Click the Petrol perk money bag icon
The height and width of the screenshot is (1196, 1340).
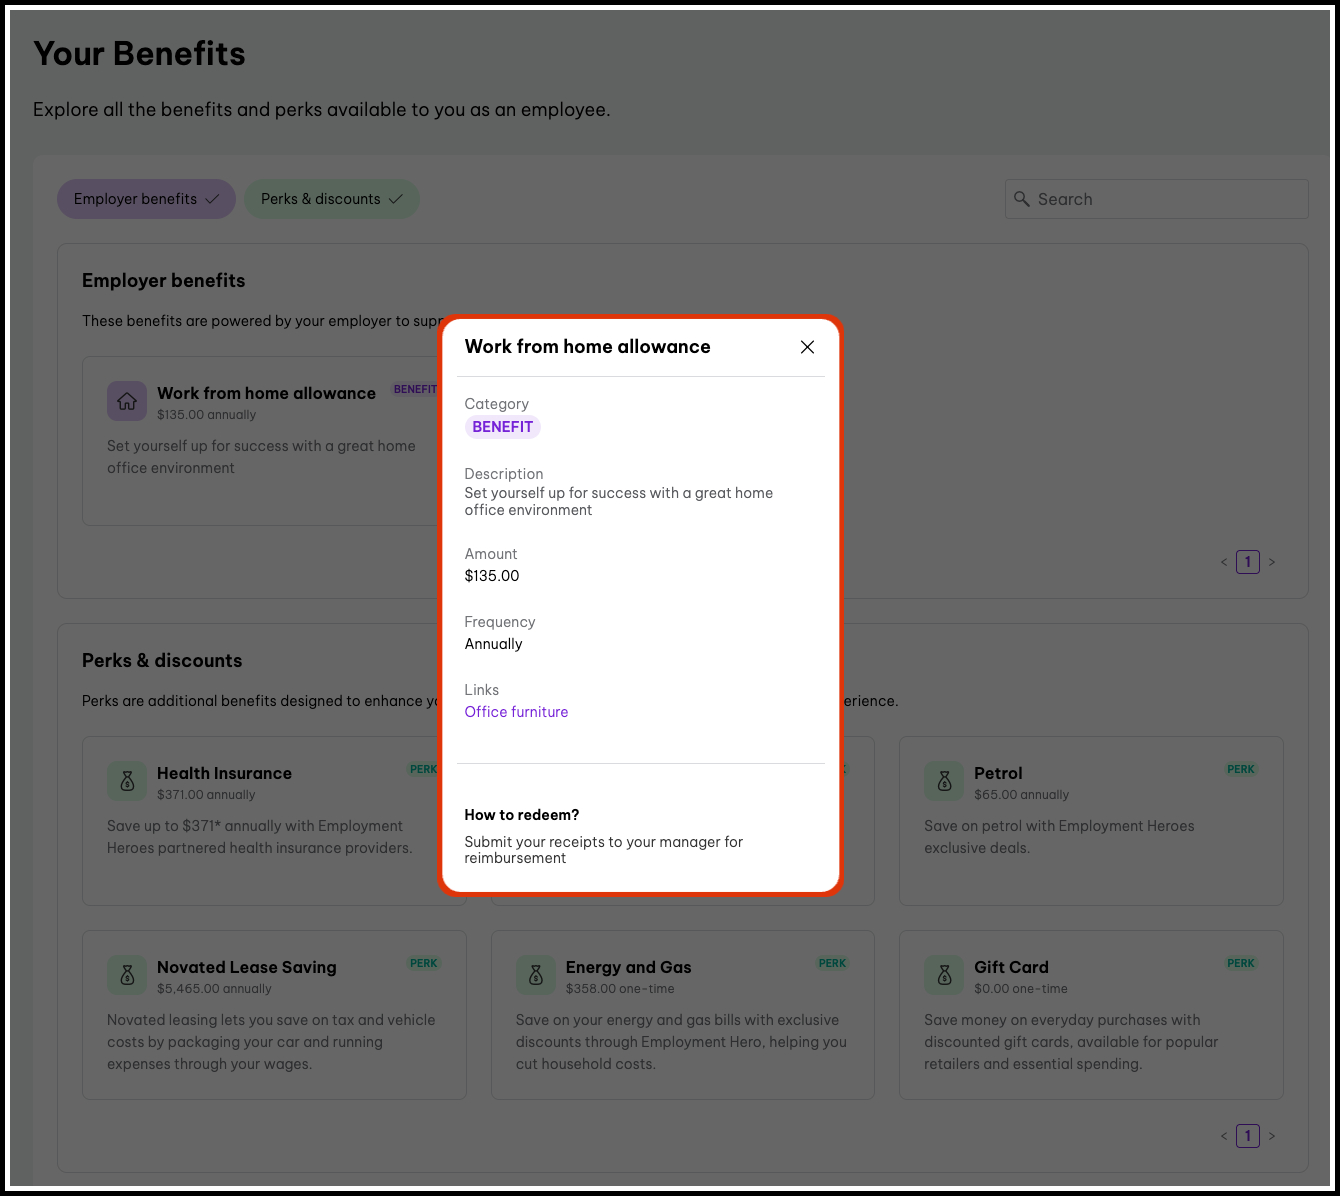944,782
